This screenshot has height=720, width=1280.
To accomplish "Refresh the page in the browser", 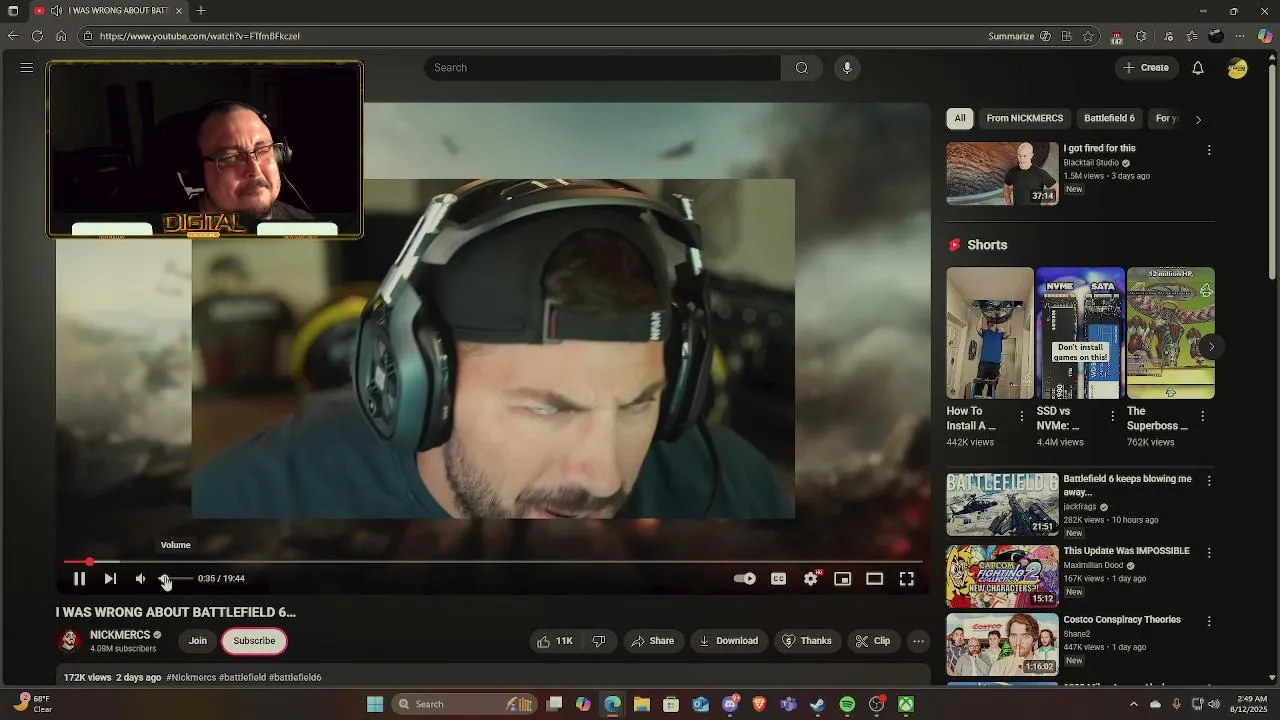I will pos(37,36).
